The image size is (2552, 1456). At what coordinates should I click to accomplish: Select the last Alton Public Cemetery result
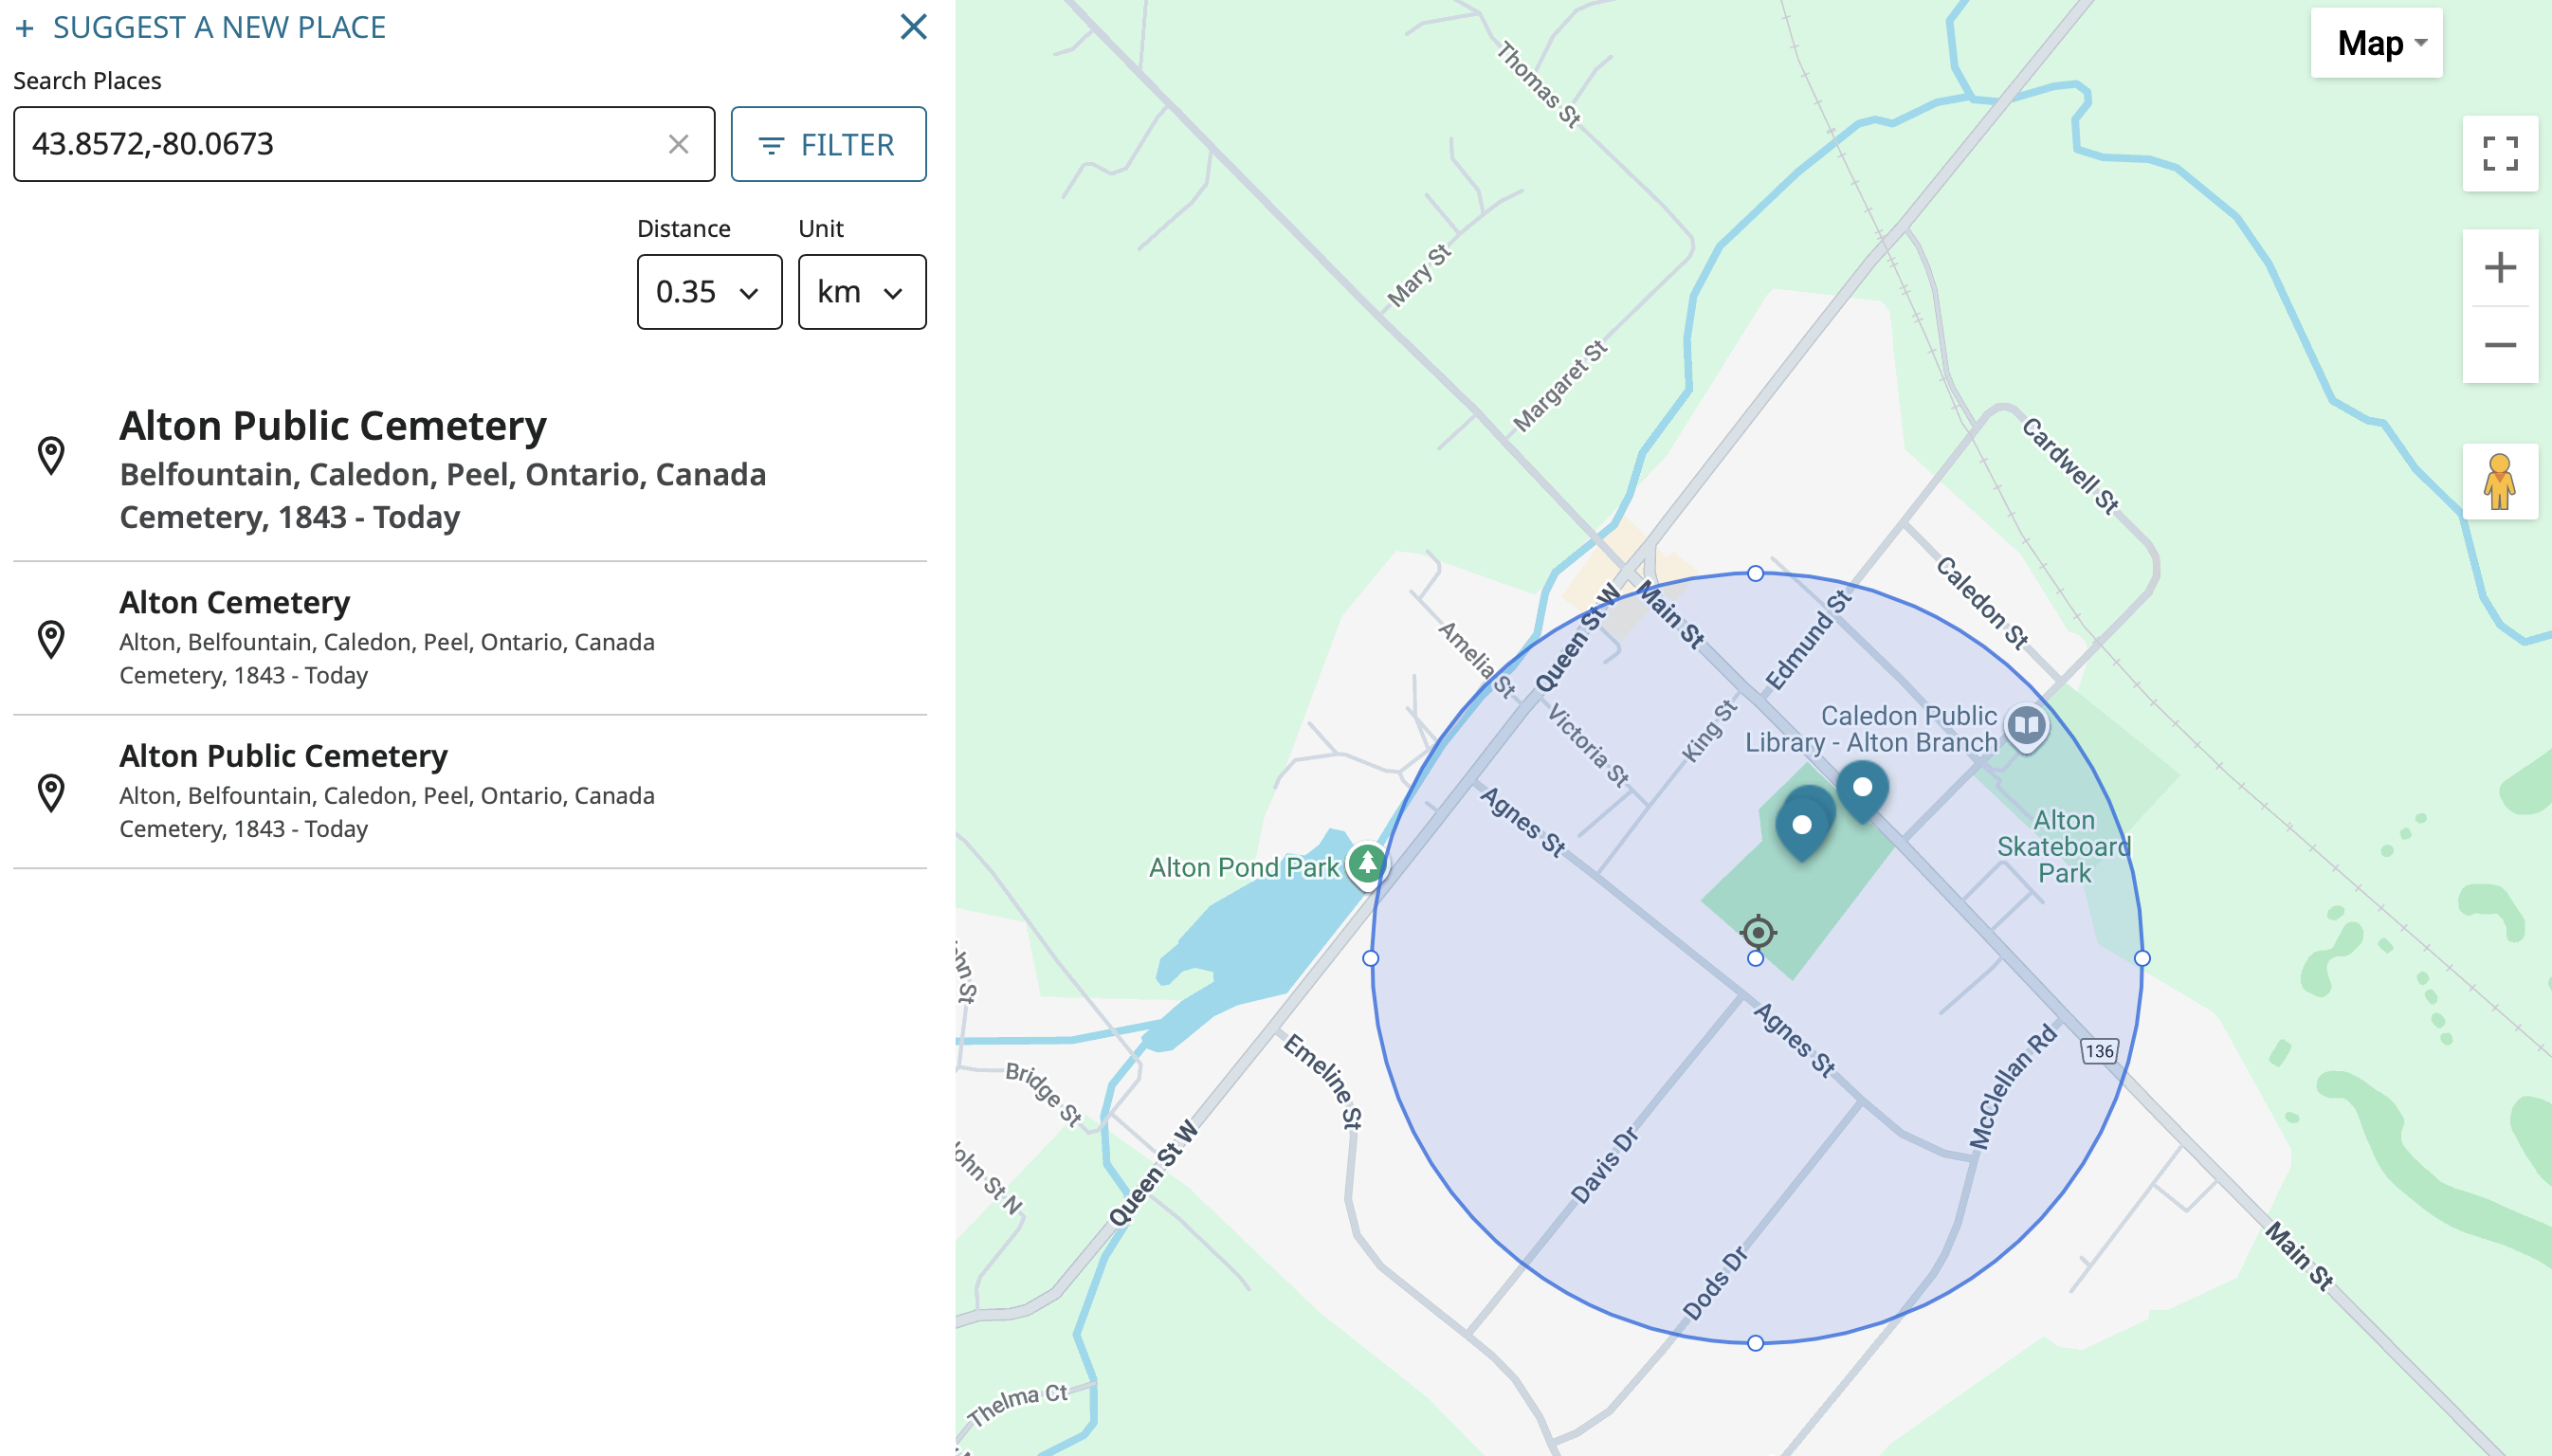283,756
